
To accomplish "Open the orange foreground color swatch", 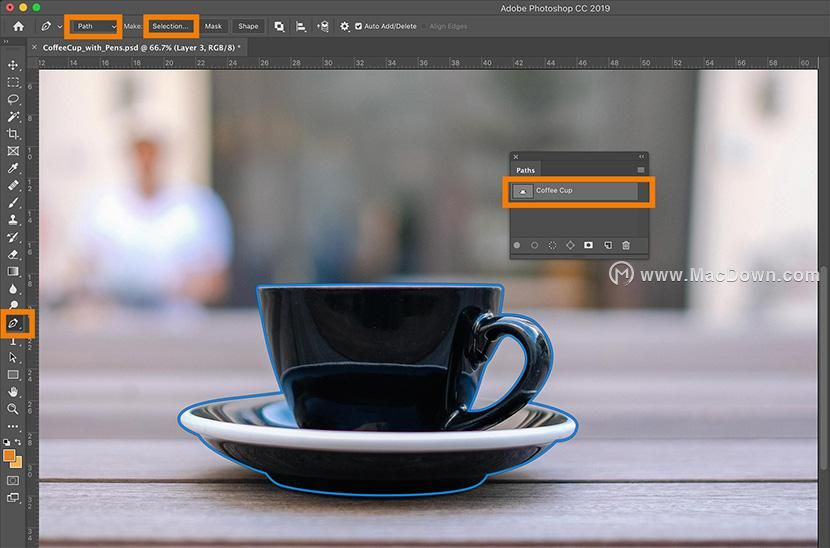I will click(x=10, y=455).
